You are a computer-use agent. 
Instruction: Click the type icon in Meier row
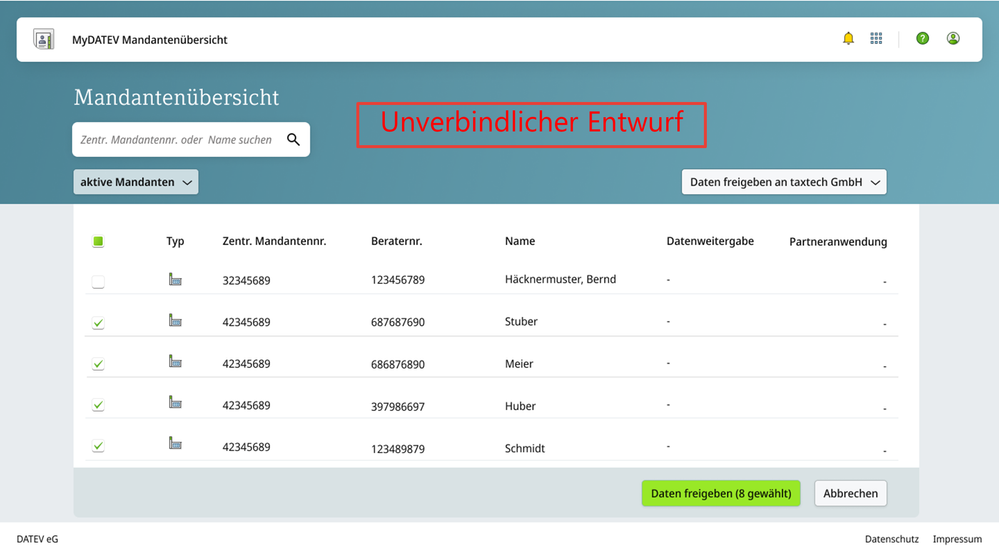click(175, 361)
